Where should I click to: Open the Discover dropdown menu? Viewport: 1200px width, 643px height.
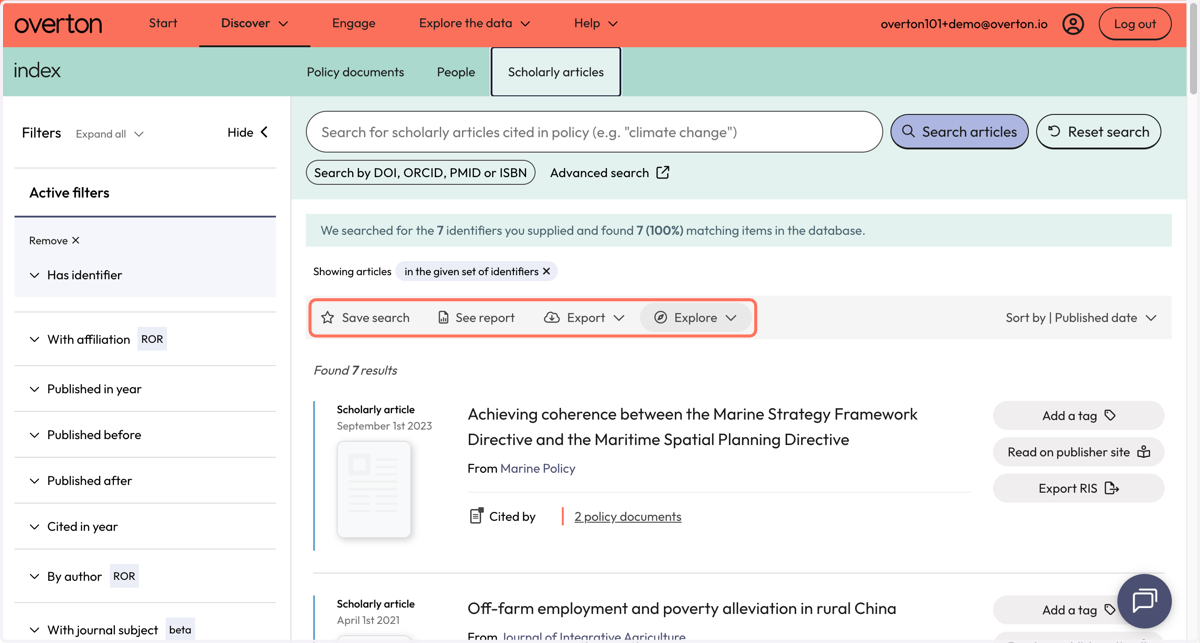254,23
